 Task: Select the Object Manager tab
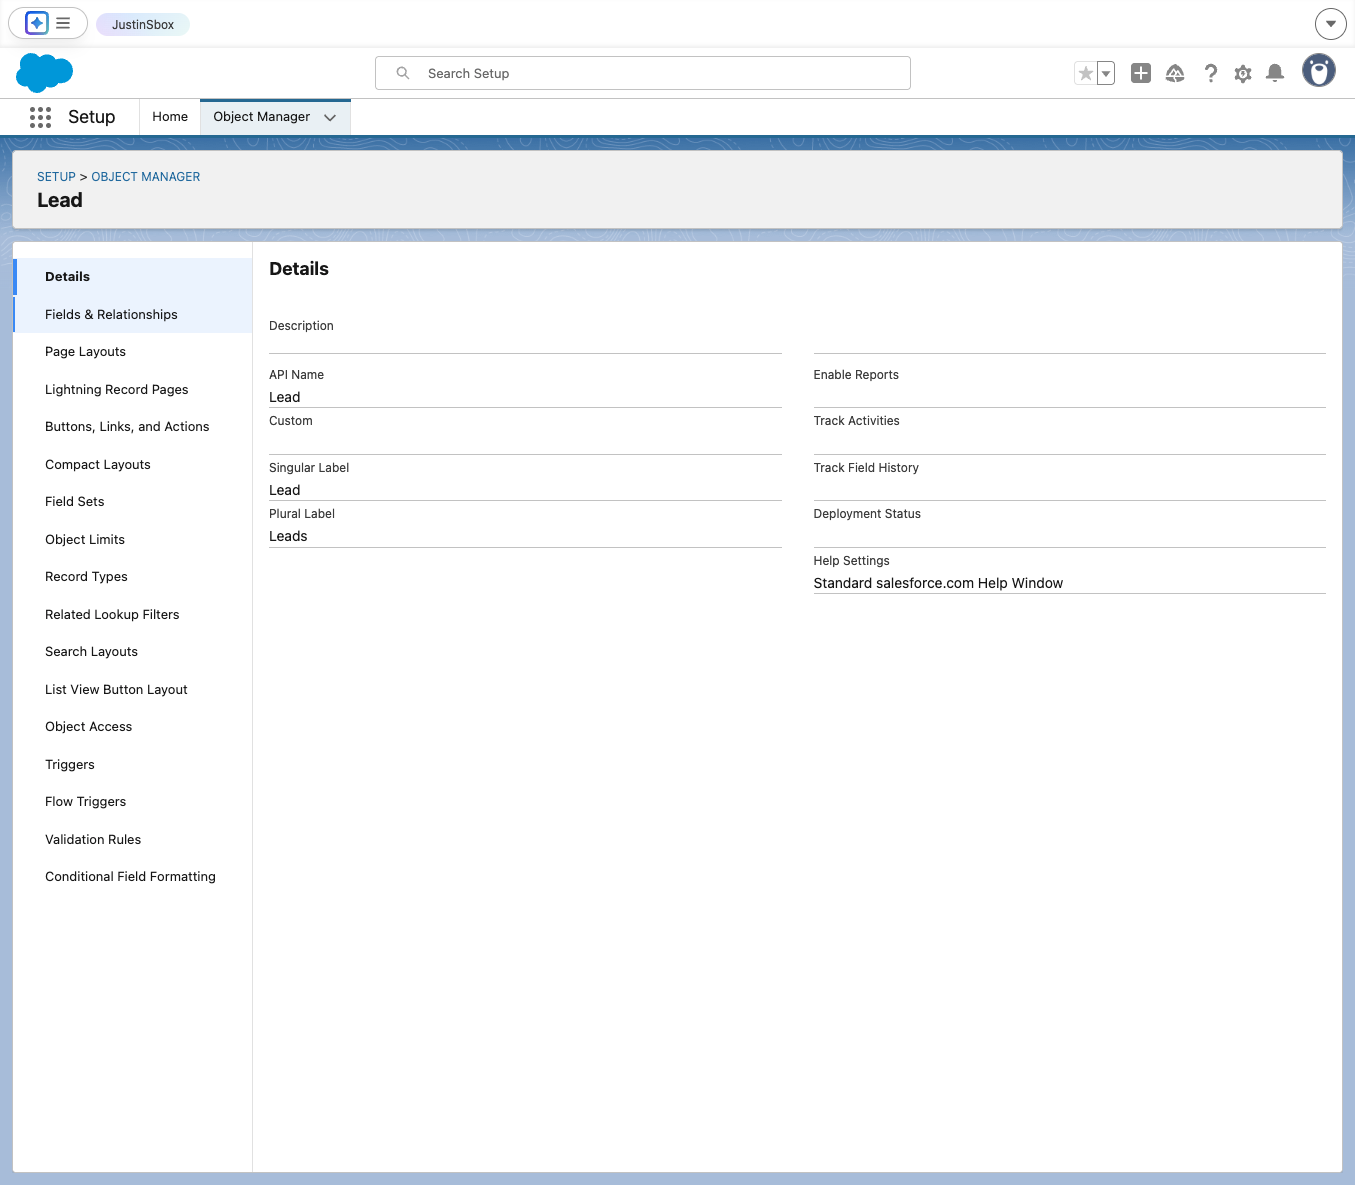pyautogui.click(x=262, y=117)
